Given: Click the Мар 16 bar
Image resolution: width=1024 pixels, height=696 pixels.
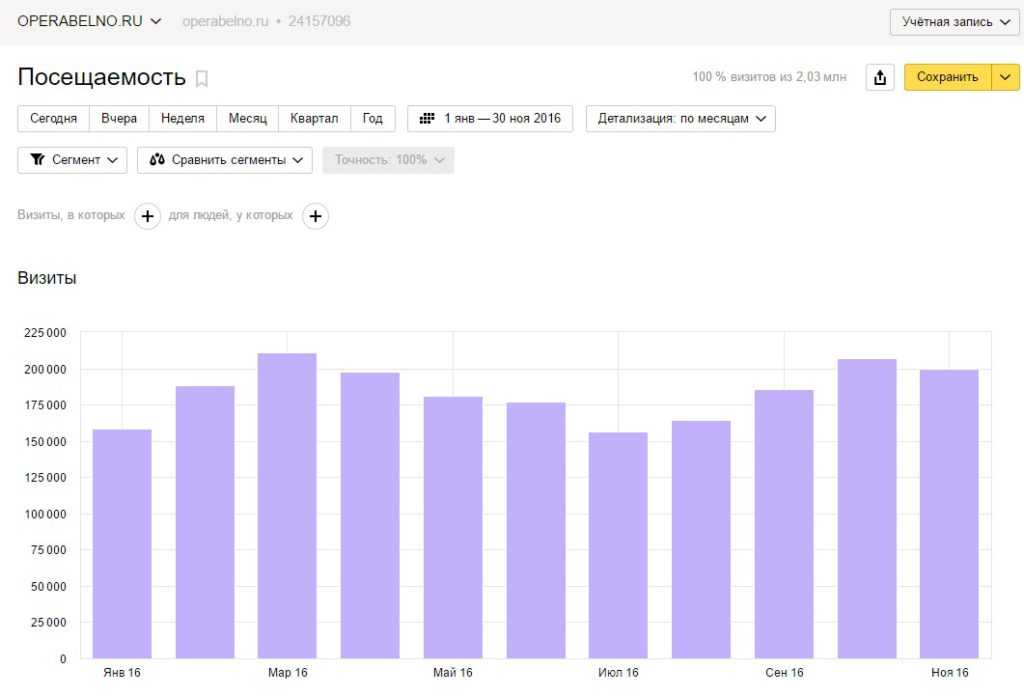Looking at the screenshot, I should pos(287,505).
